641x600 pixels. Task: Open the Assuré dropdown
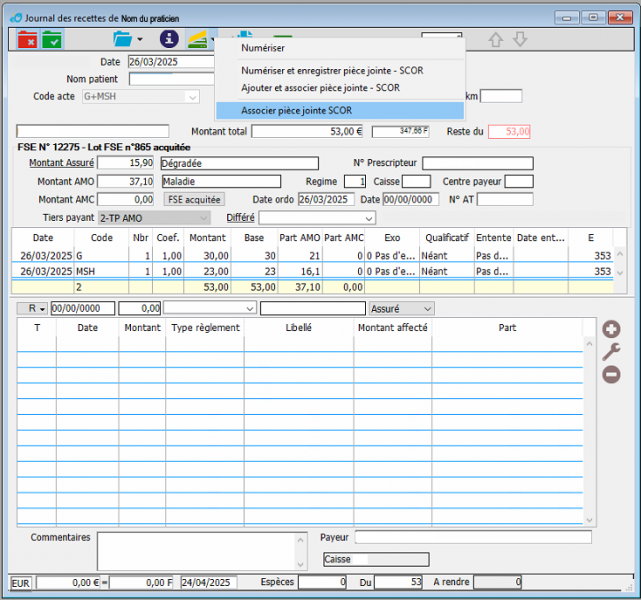coord(401,309)
